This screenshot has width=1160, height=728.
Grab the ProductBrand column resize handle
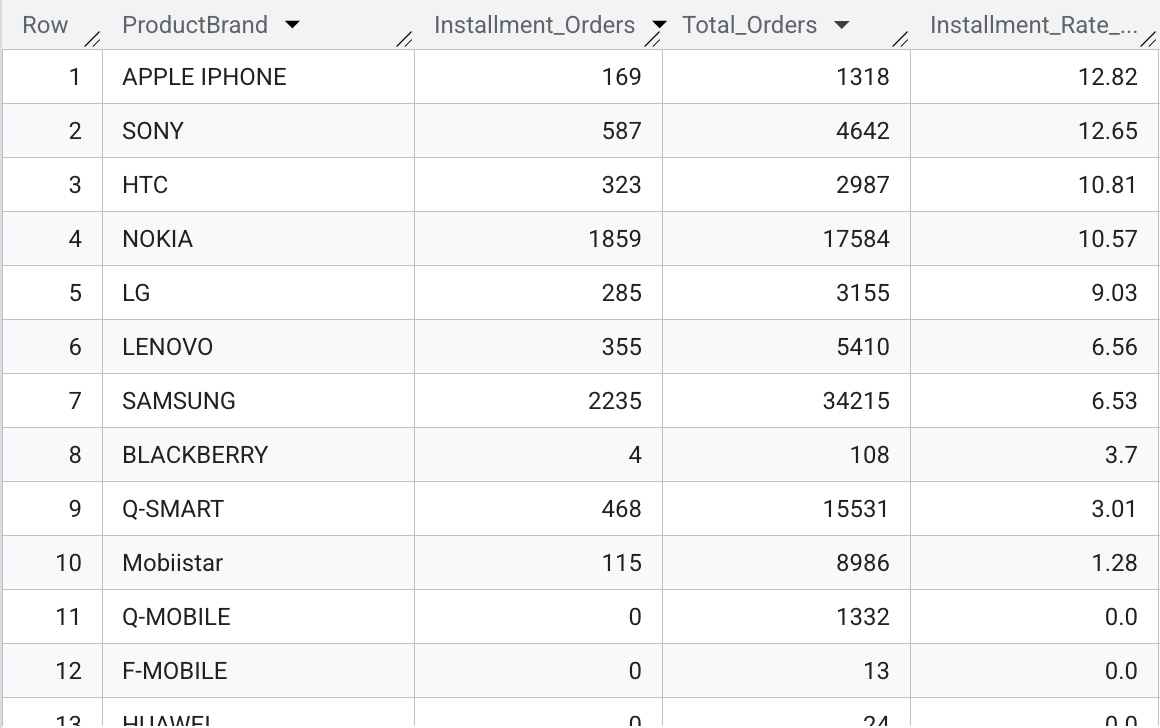click(x=404, y=40)
